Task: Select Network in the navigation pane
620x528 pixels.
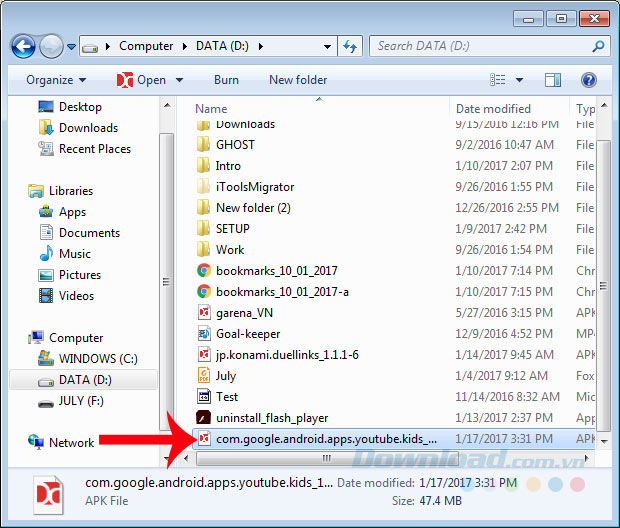Action: tap(61, 442)
